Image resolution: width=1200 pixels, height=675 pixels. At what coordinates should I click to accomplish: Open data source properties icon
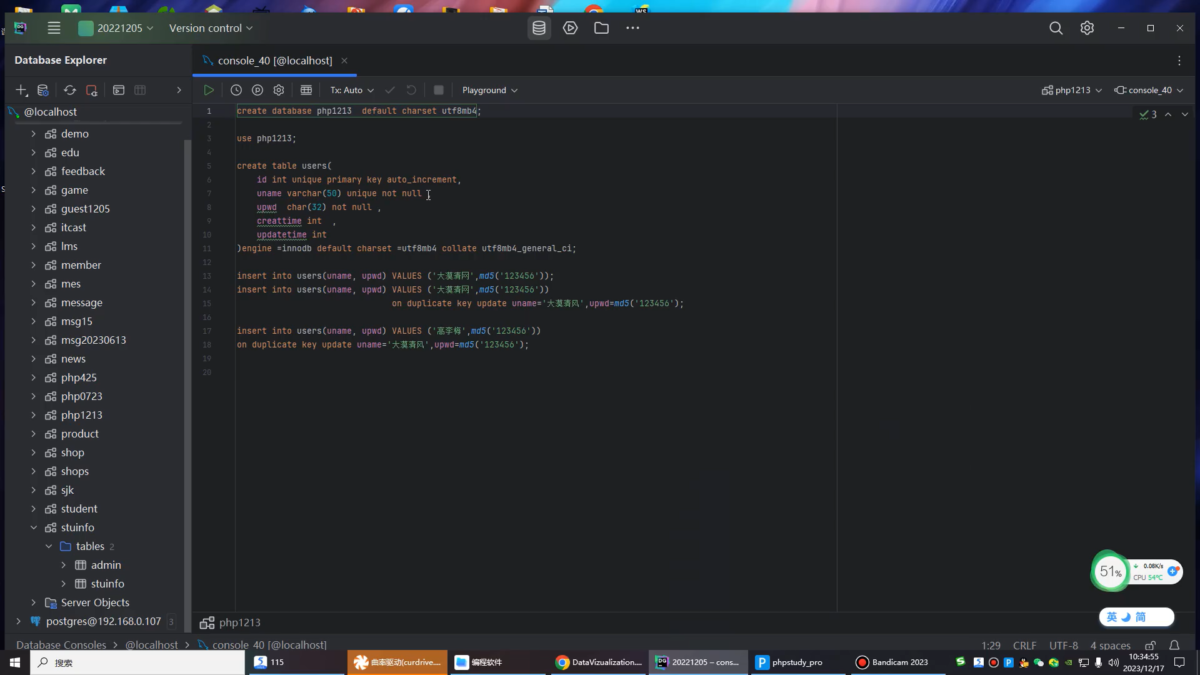(x=43, y=90)
